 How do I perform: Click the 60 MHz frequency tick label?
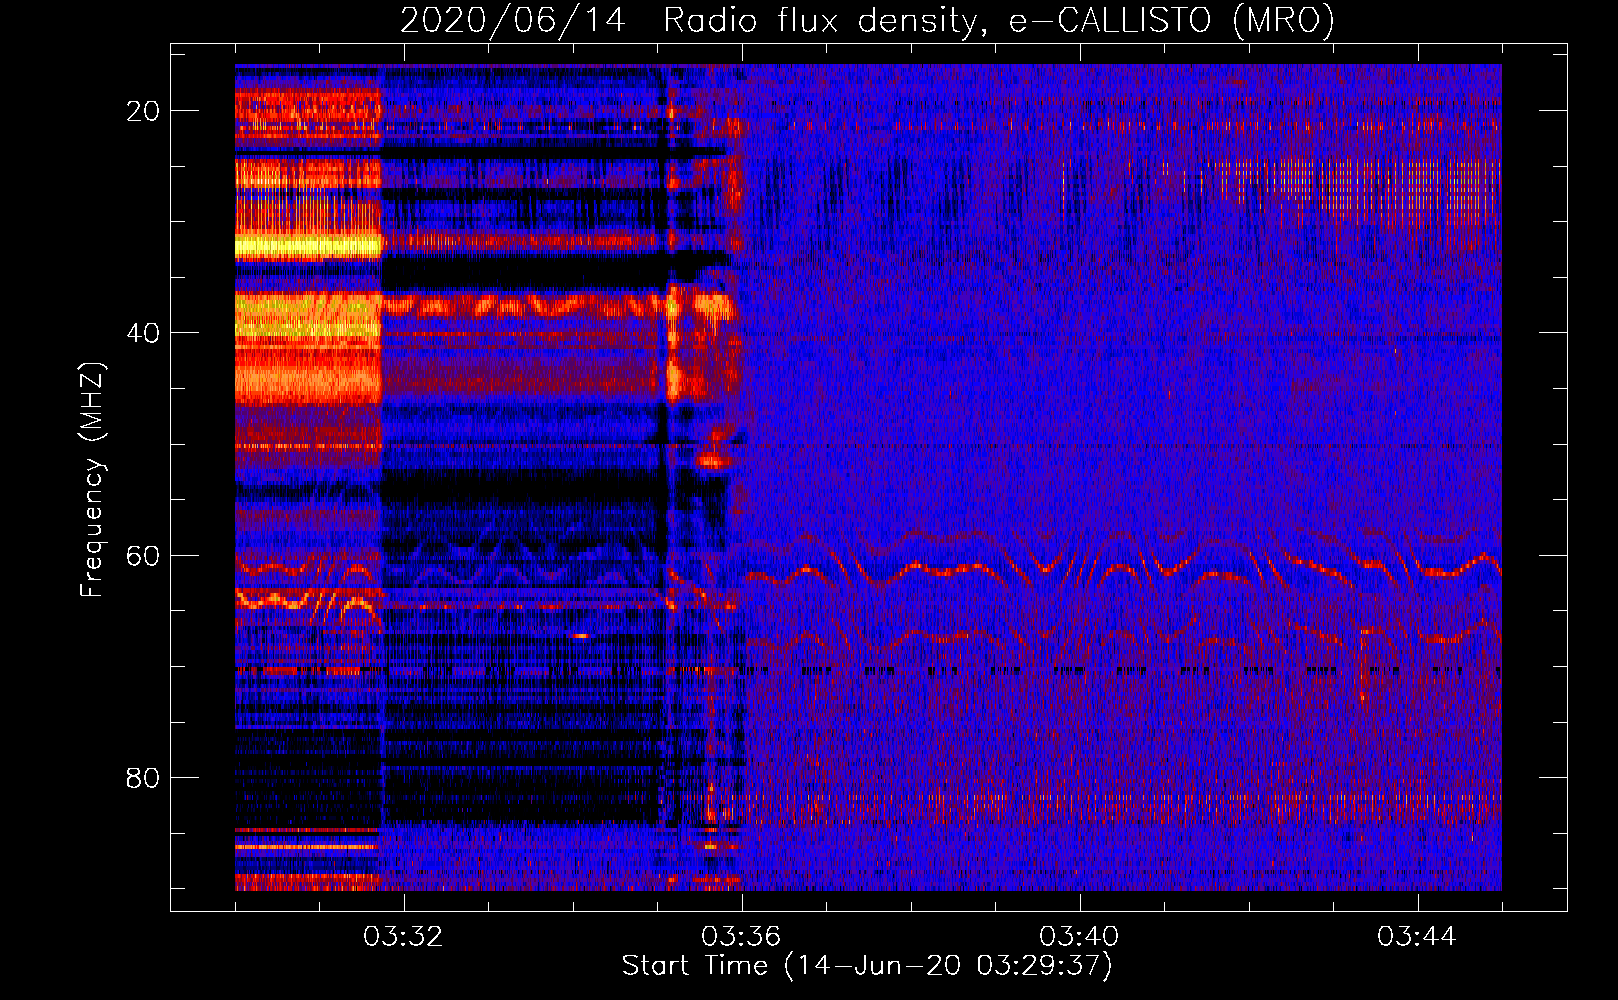click(x=143, y=555)
